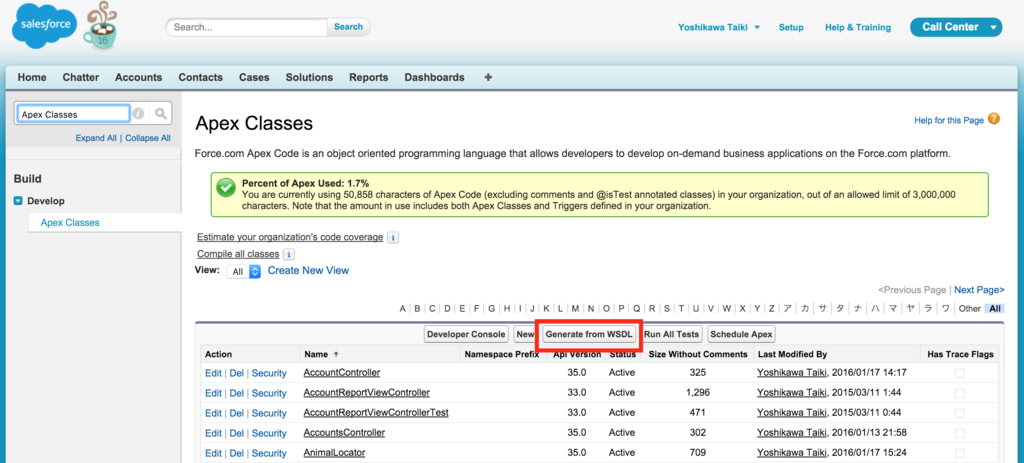Image resolution: width=1024 pixels, height=463 pixels.
Task: Toggle trace flag checkbox for AnimalLocator
Action: 959,453
